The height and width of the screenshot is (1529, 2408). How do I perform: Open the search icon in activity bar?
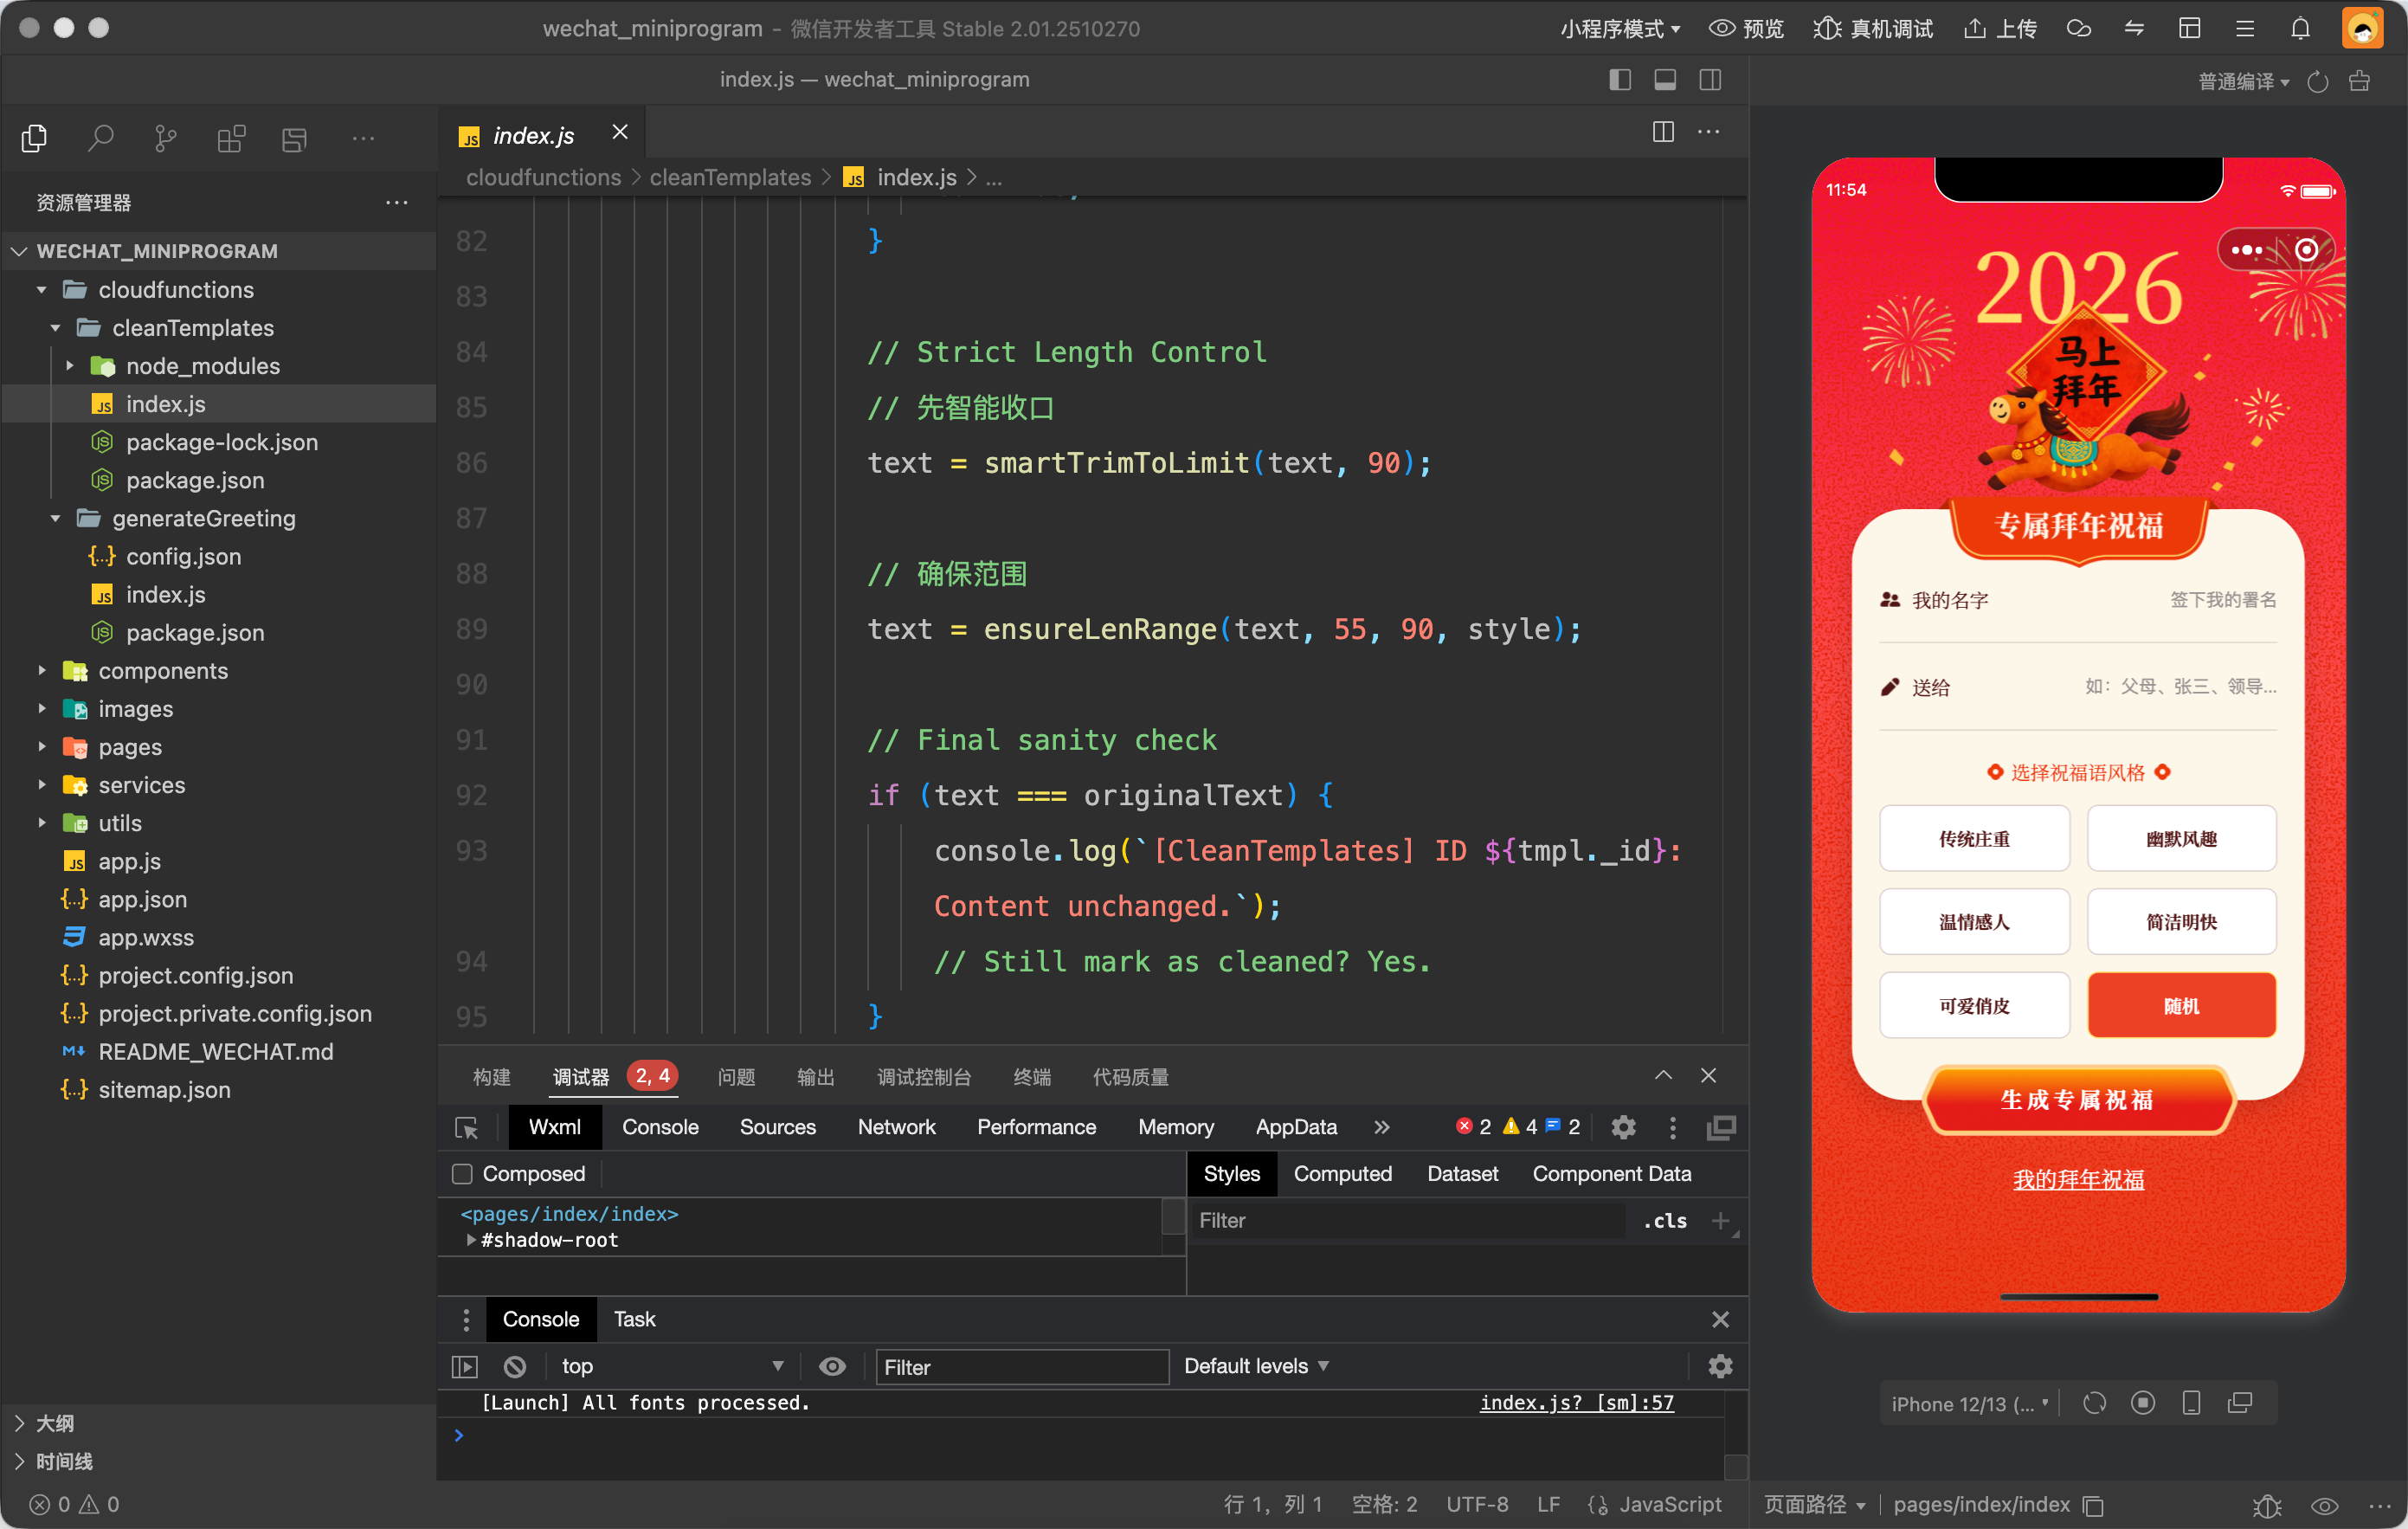pos(100,138)
